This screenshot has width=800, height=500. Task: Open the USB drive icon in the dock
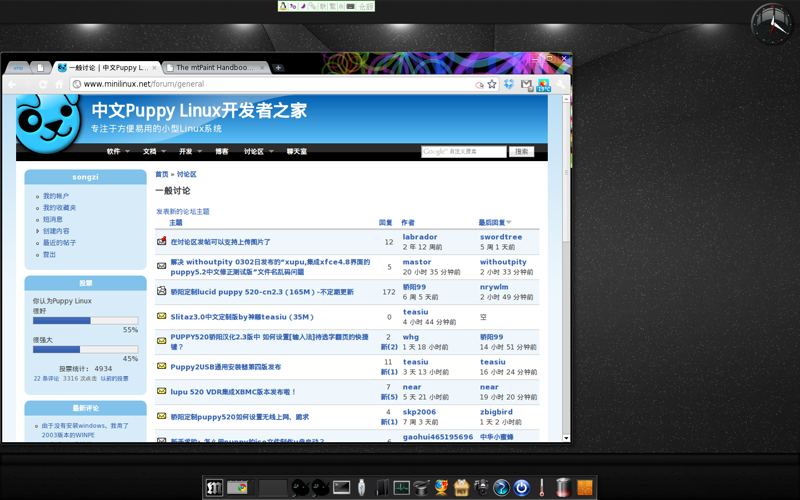tap(361, 488)
